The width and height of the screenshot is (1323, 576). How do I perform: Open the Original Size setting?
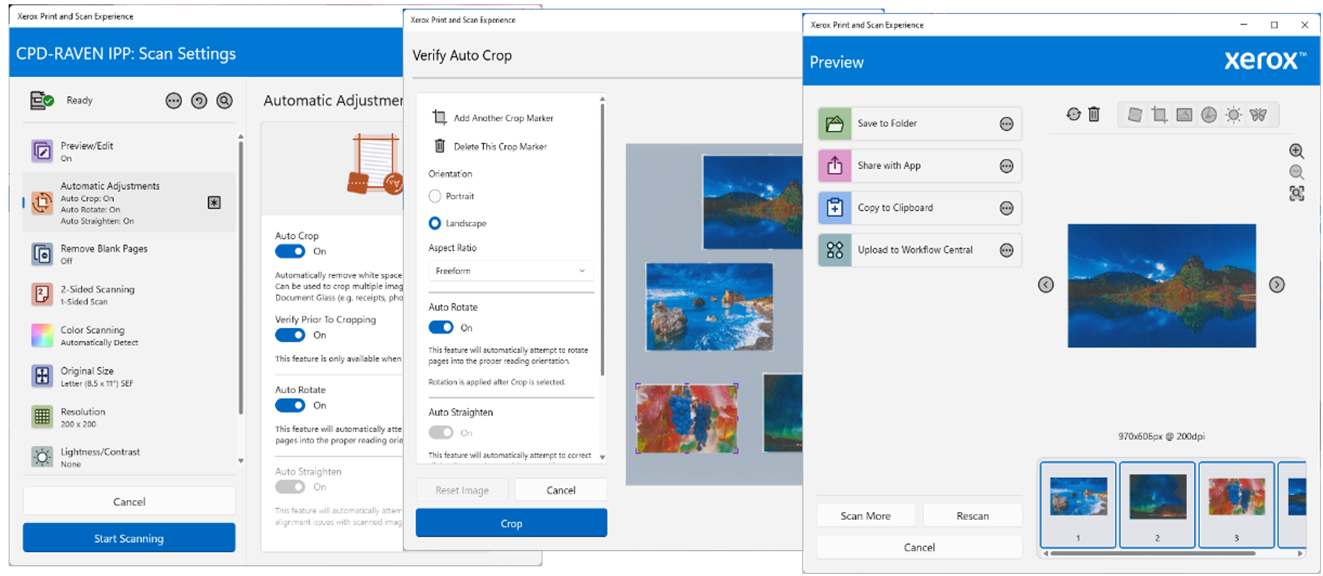pyautogui.click(x=130, y=377)
